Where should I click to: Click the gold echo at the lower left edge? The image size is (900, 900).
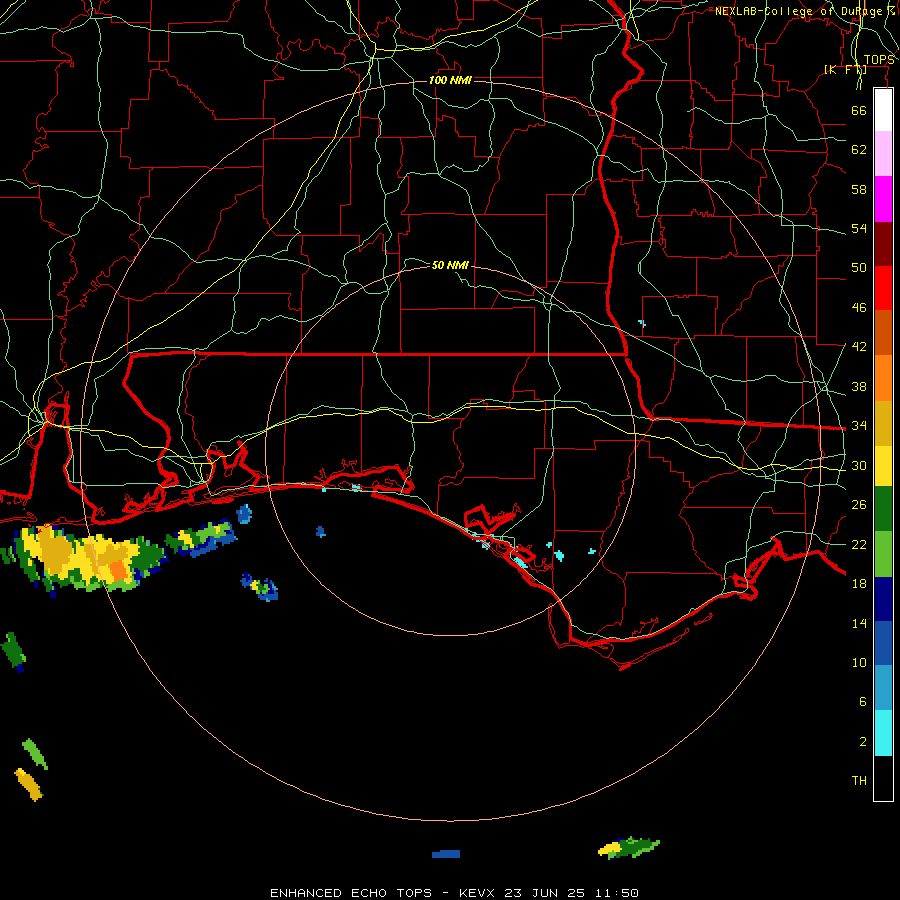[x=28, y=784]
